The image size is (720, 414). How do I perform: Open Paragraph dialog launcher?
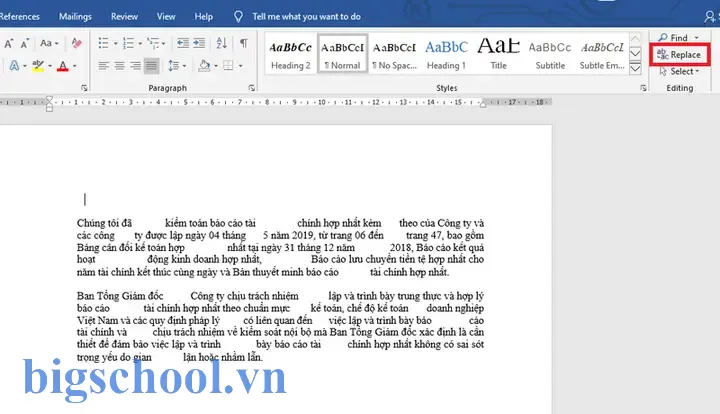click(252, 88)
